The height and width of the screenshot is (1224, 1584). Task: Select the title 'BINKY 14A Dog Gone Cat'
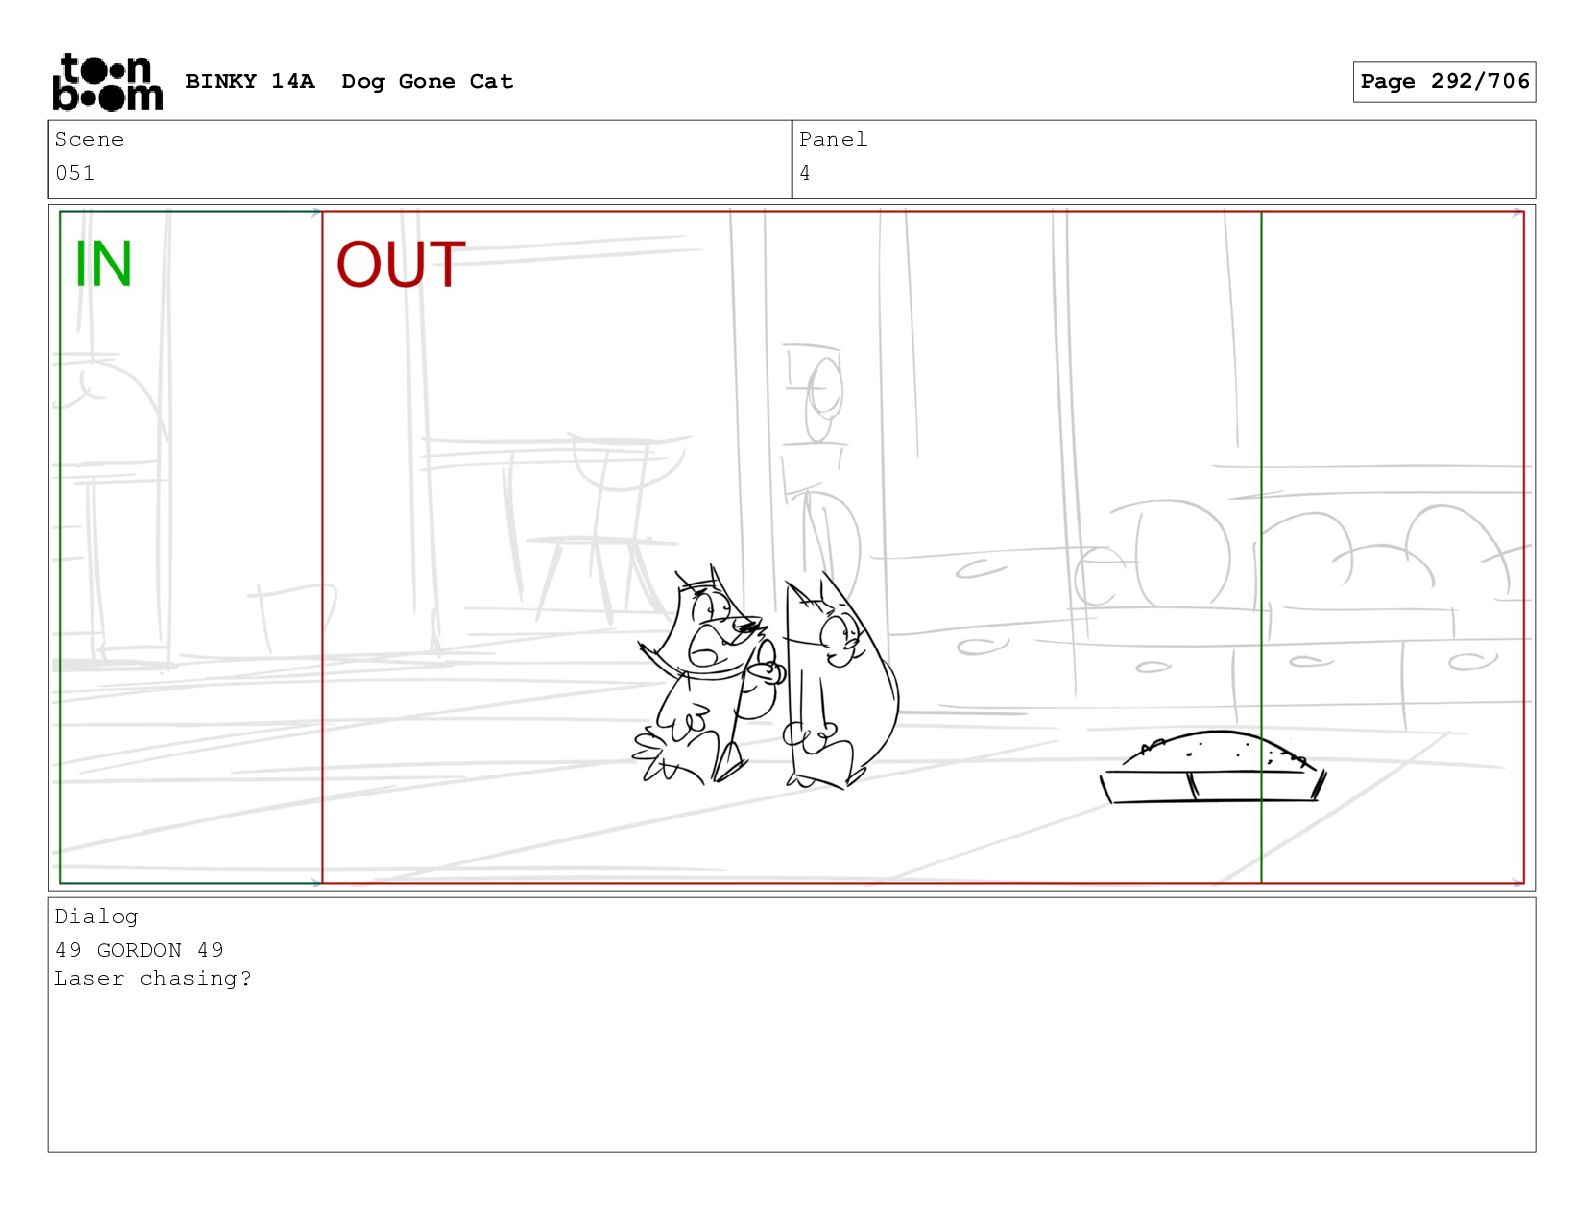(349, 82)
